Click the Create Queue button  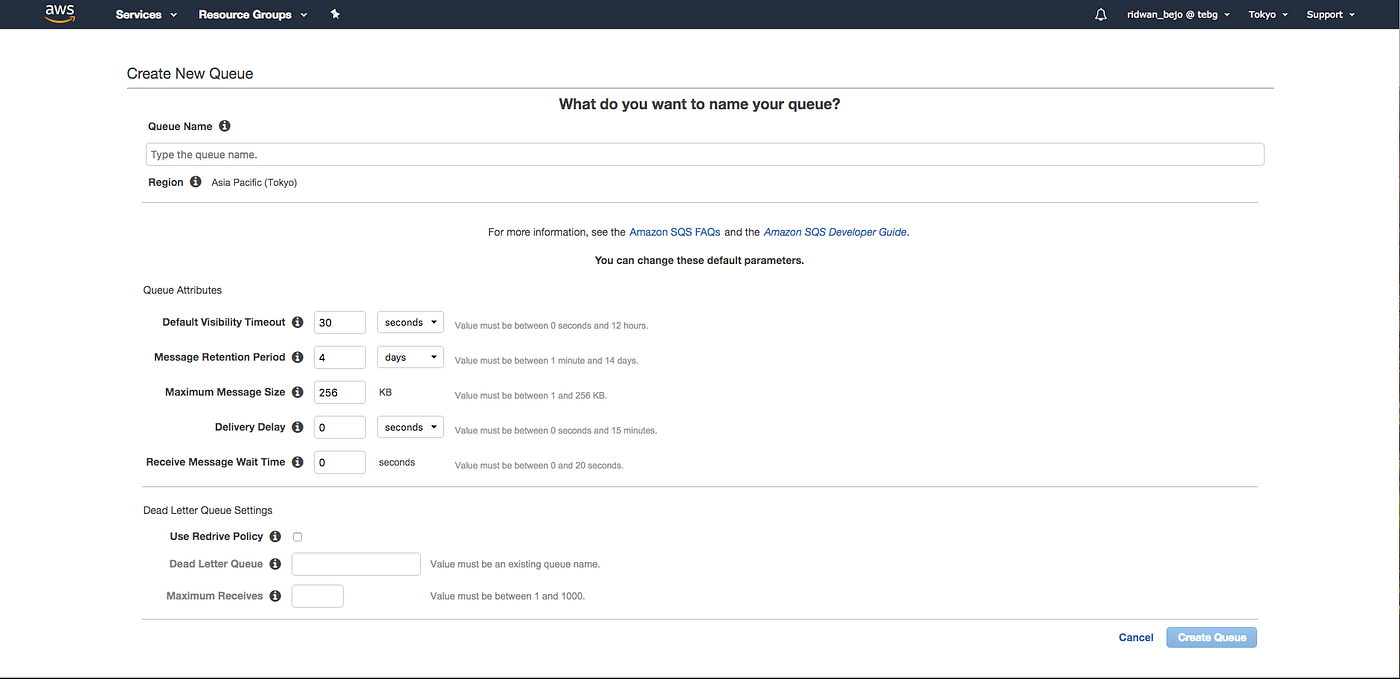[x=1211, y=637]
